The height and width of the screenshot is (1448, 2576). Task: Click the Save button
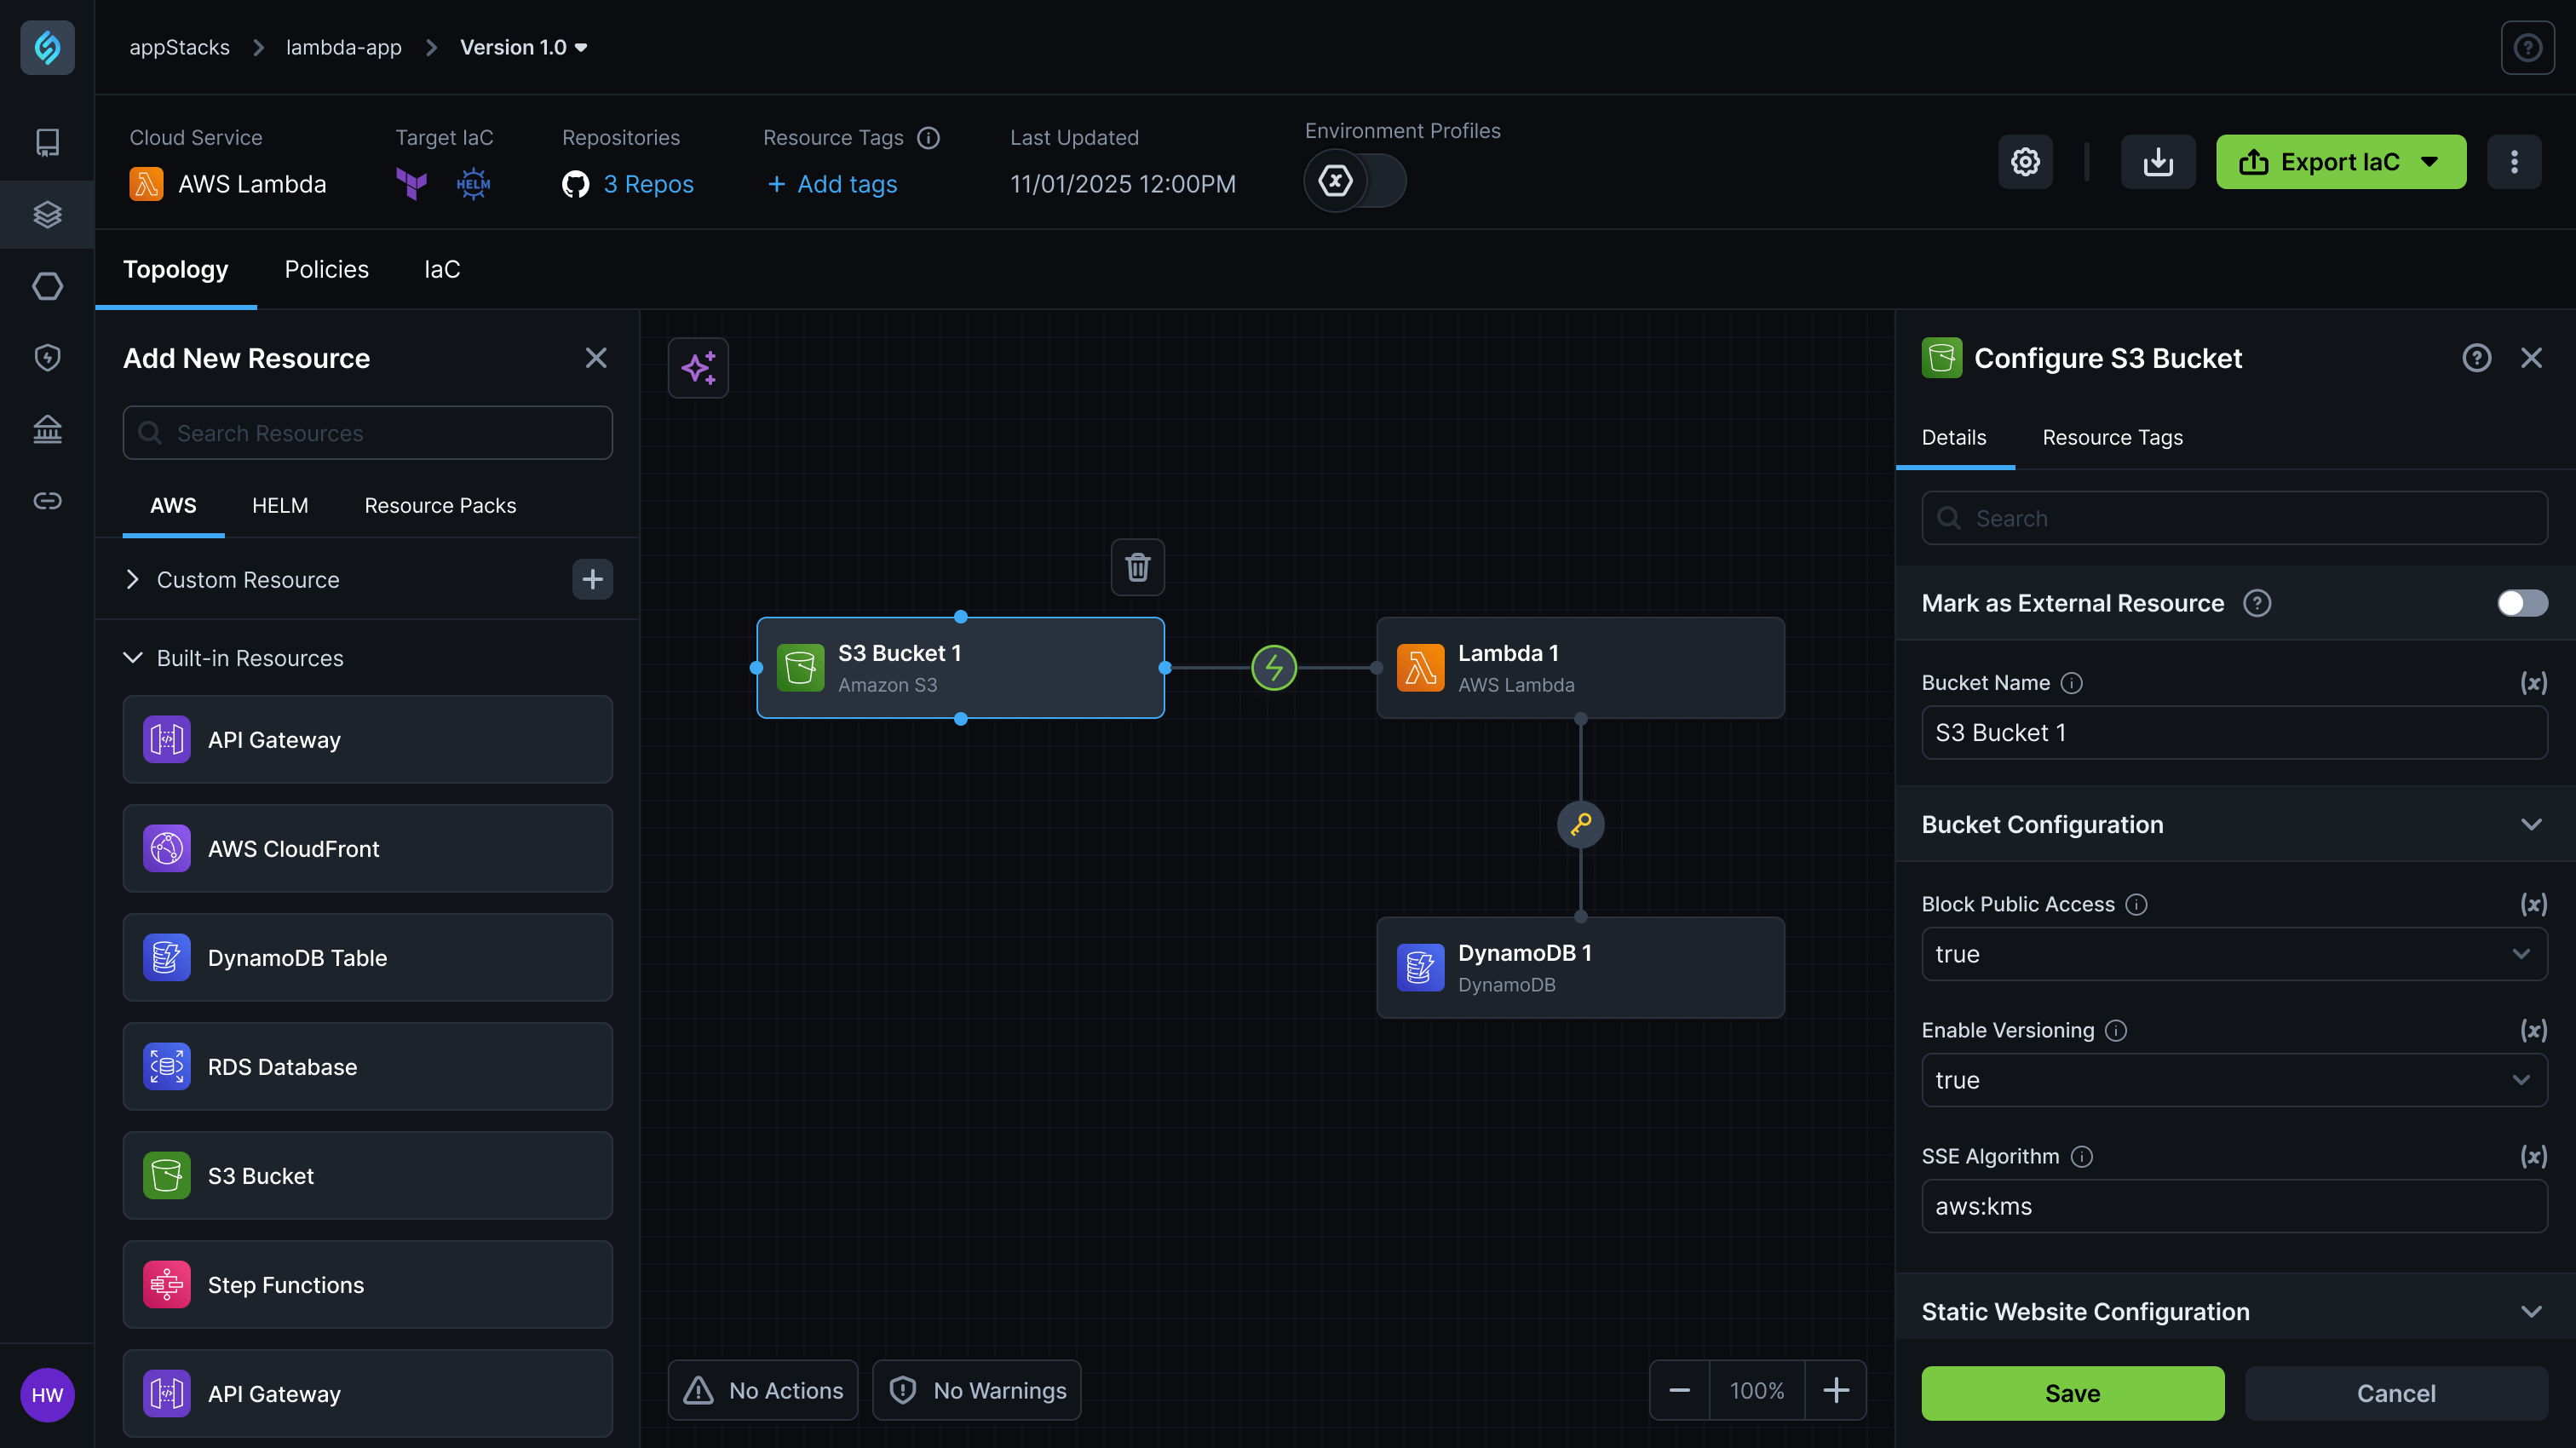coord(2072,1393)
